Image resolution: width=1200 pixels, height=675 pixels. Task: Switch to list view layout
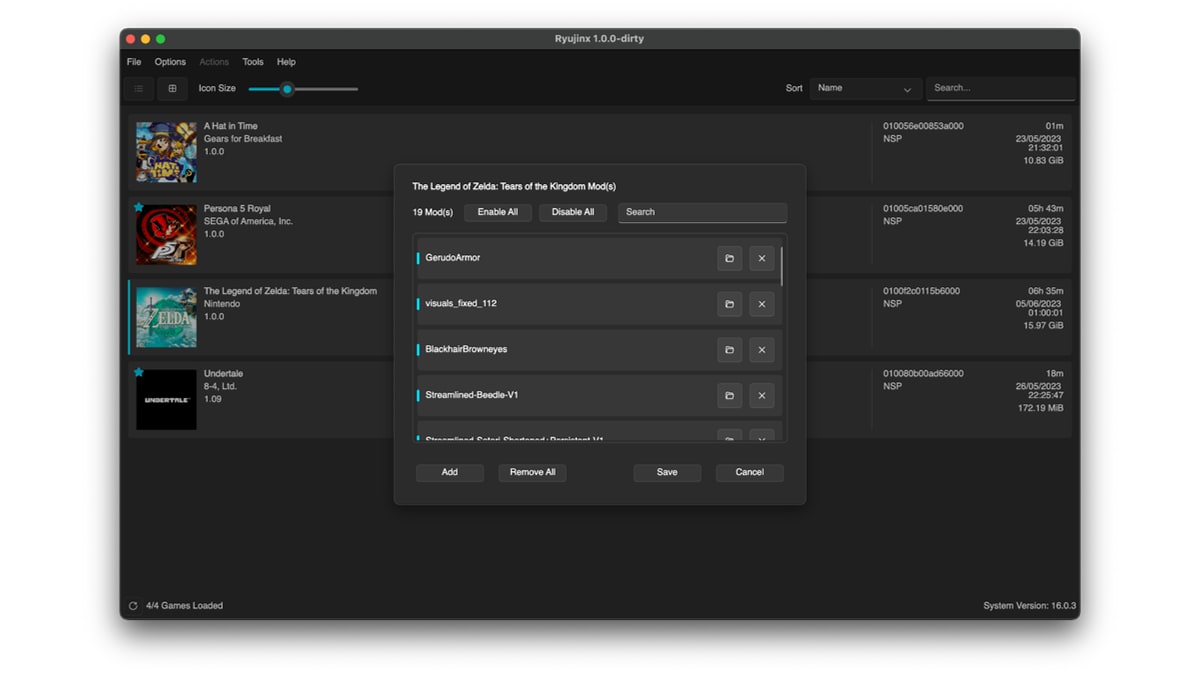[138, 89]
